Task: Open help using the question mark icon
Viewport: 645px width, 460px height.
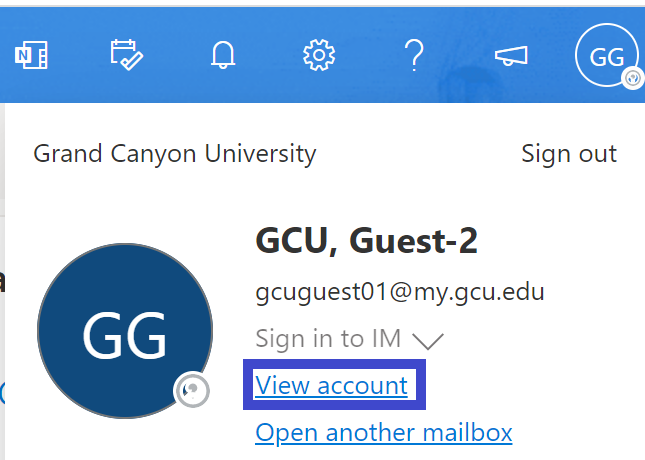Action: pos(414,55)
